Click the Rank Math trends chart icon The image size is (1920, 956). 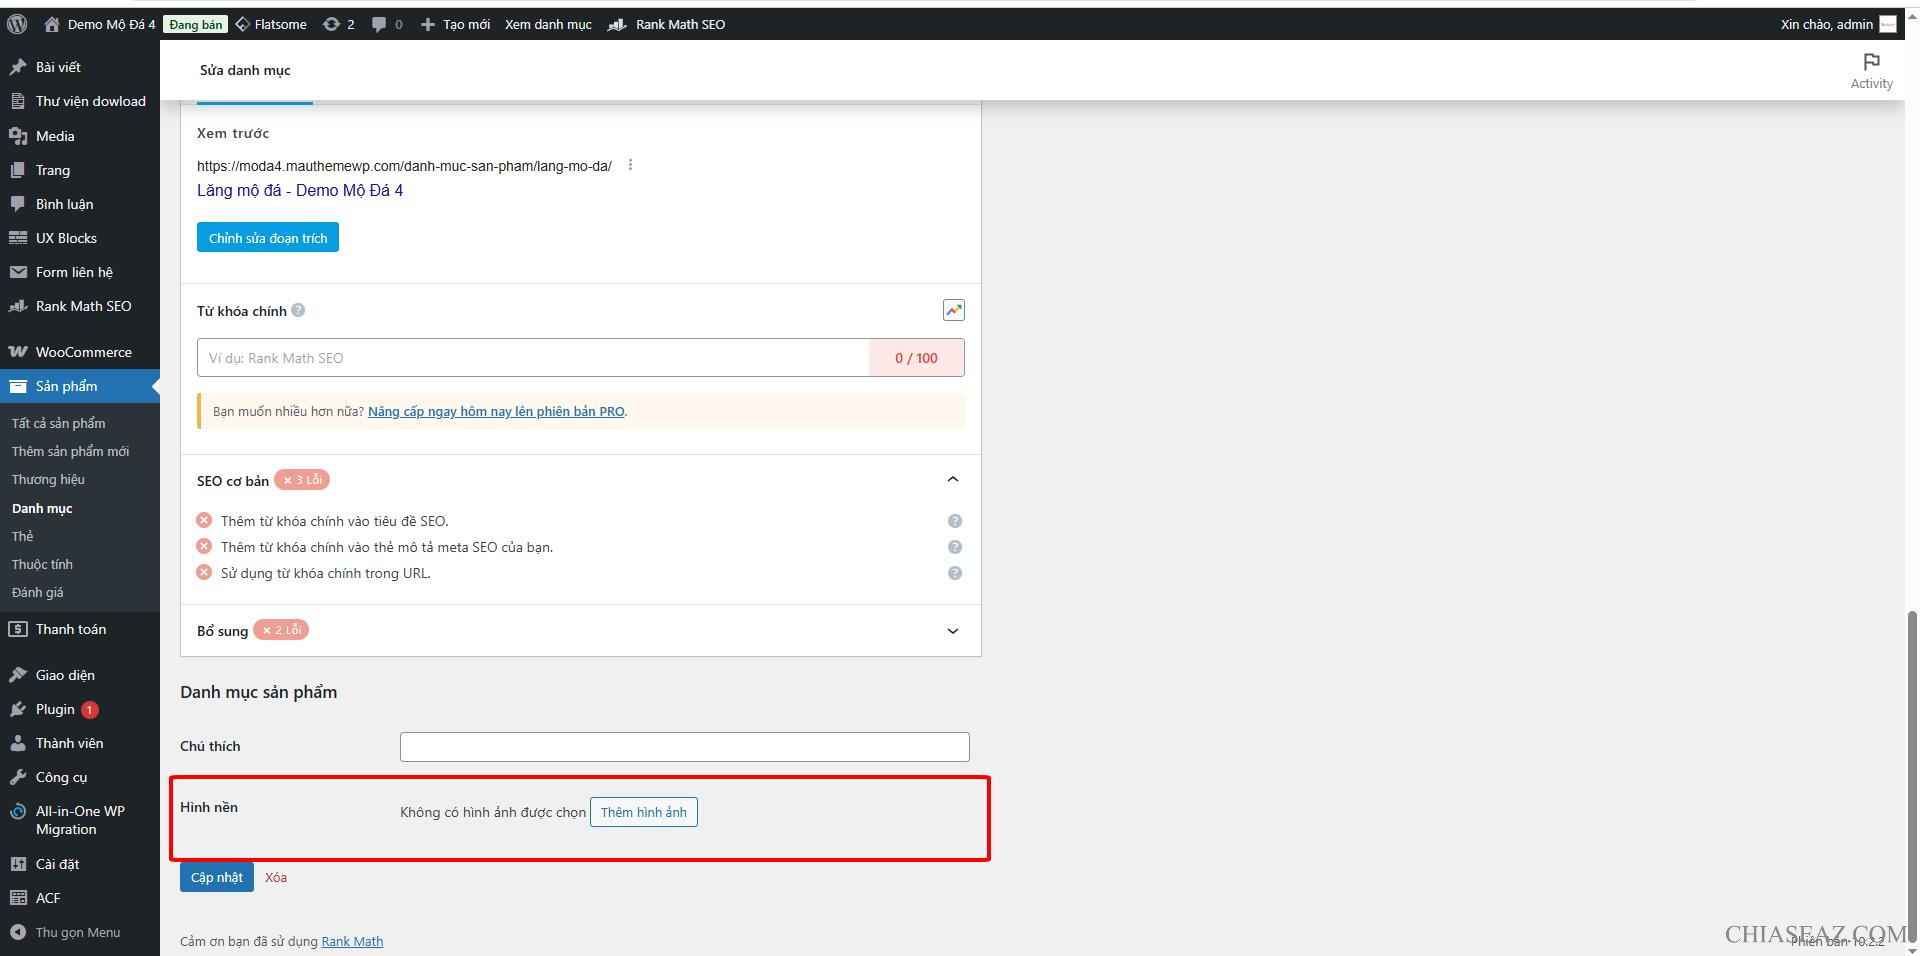pos(953,310)
